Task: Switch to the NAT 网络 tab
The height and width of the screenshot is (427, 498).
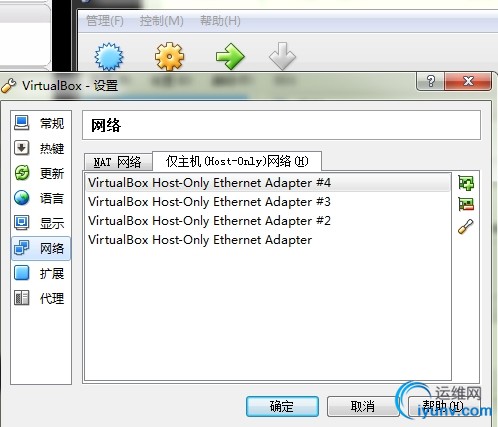Action: coord(118,162)
